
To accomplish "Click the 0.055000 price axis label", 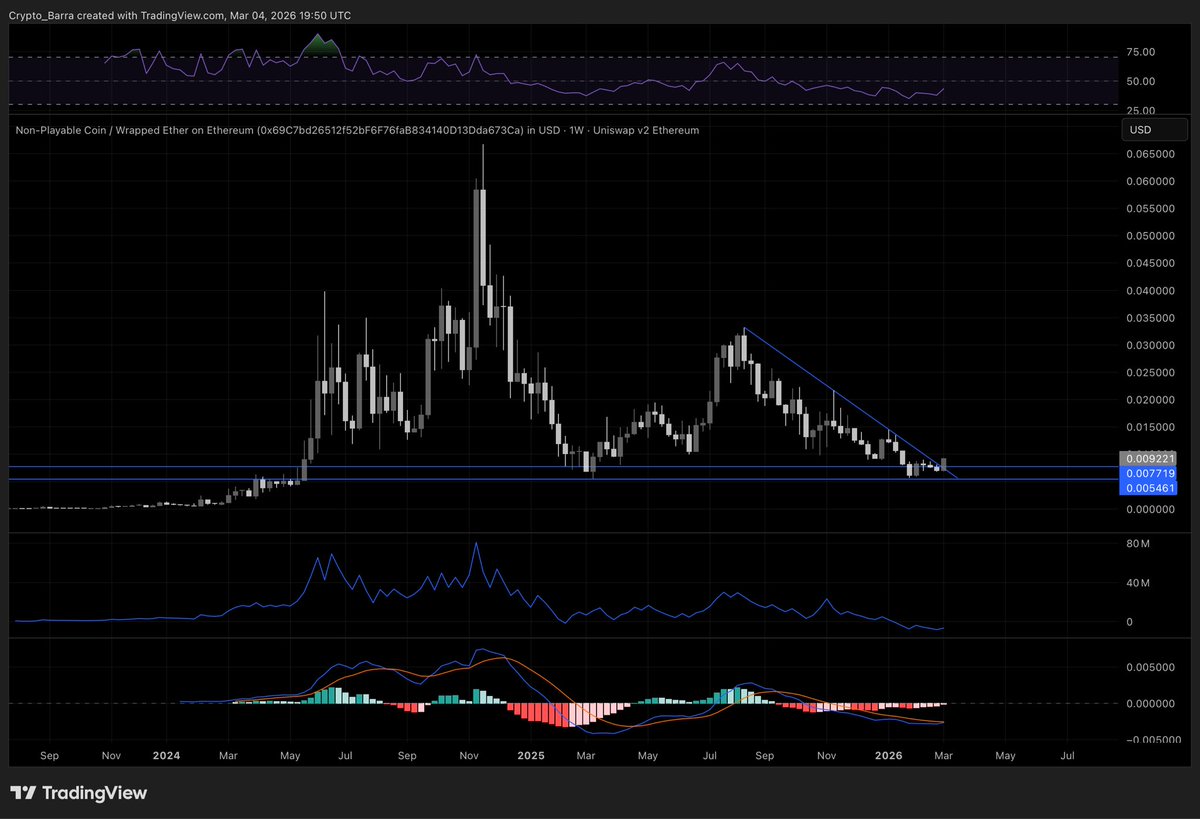I will point(1152,209).
